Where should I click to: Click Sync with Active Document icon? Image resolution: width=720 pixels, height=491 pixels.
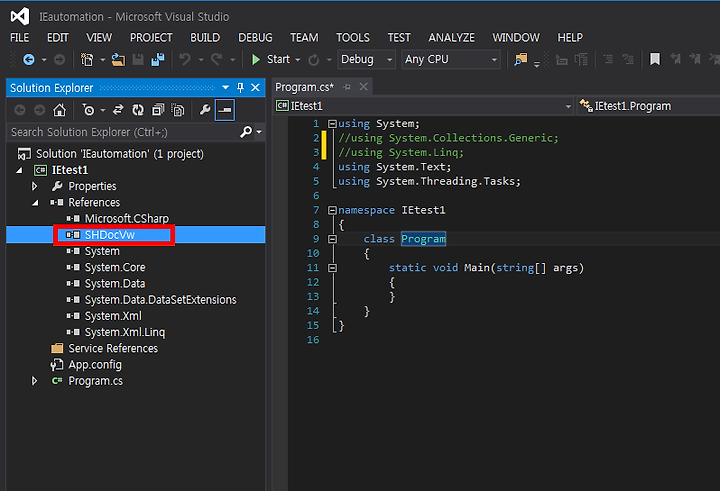point(118,110)
